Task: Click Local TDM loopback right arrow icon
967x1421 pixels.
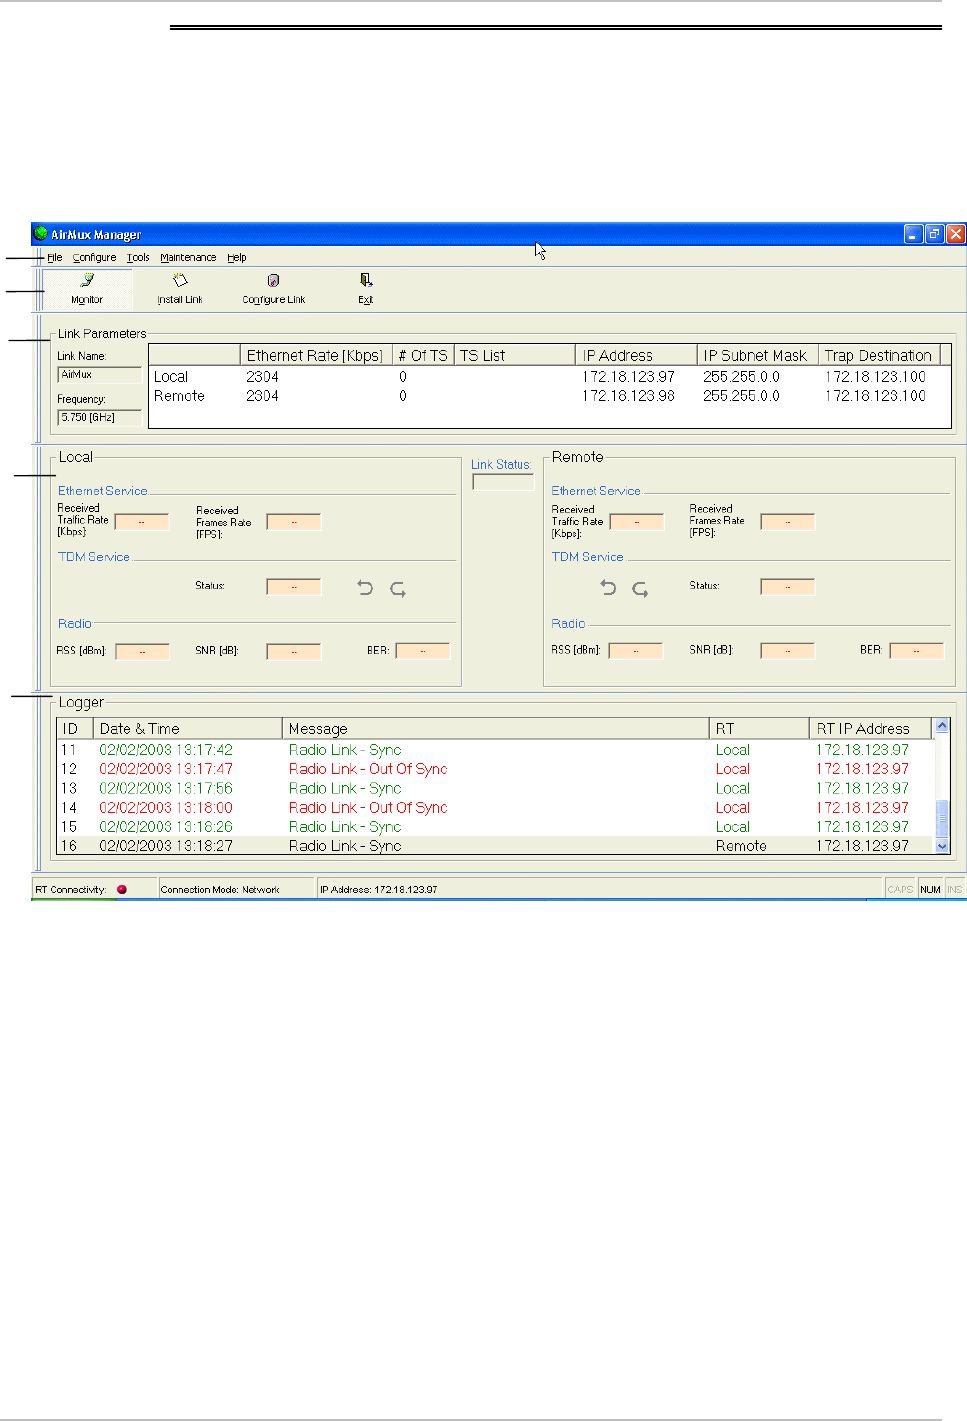Action: 398,589
